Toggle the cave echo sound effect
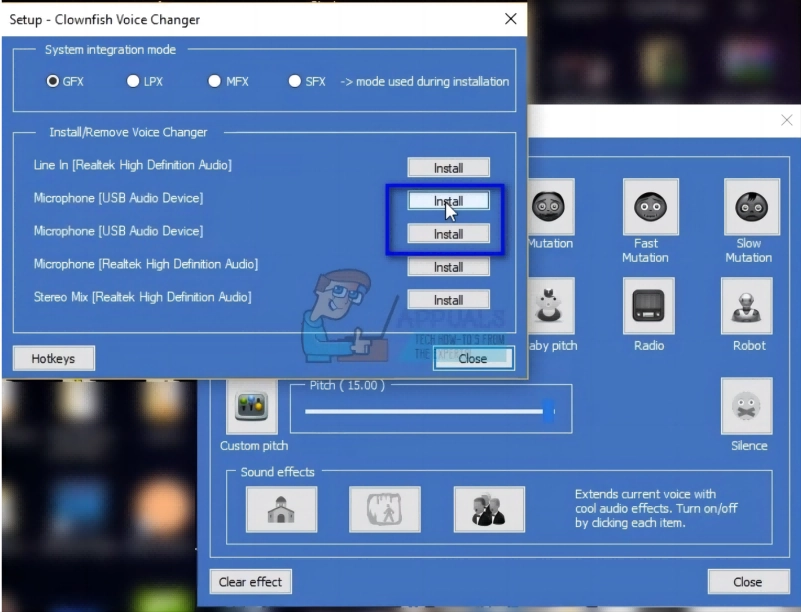Viewport: 801px width, 612px height. click(385, 509)
